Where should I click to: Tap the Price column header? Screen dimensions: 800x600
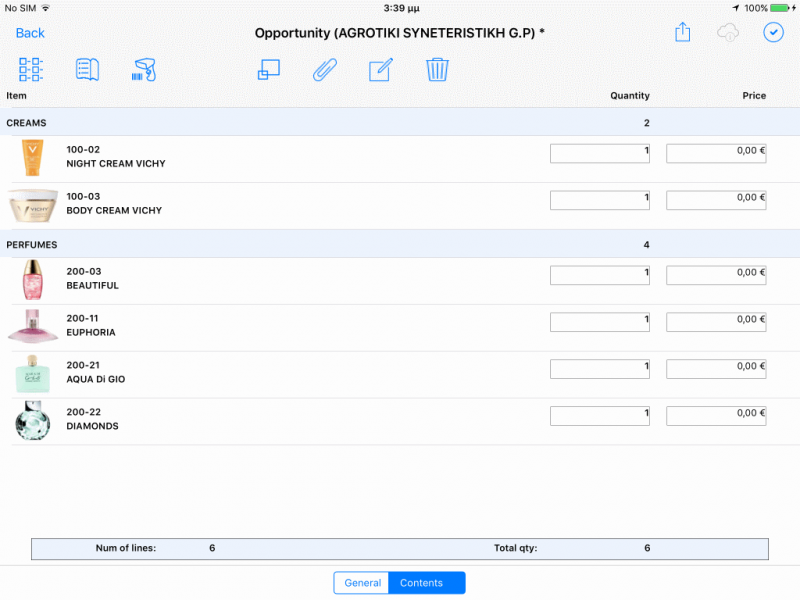(754, 95)
